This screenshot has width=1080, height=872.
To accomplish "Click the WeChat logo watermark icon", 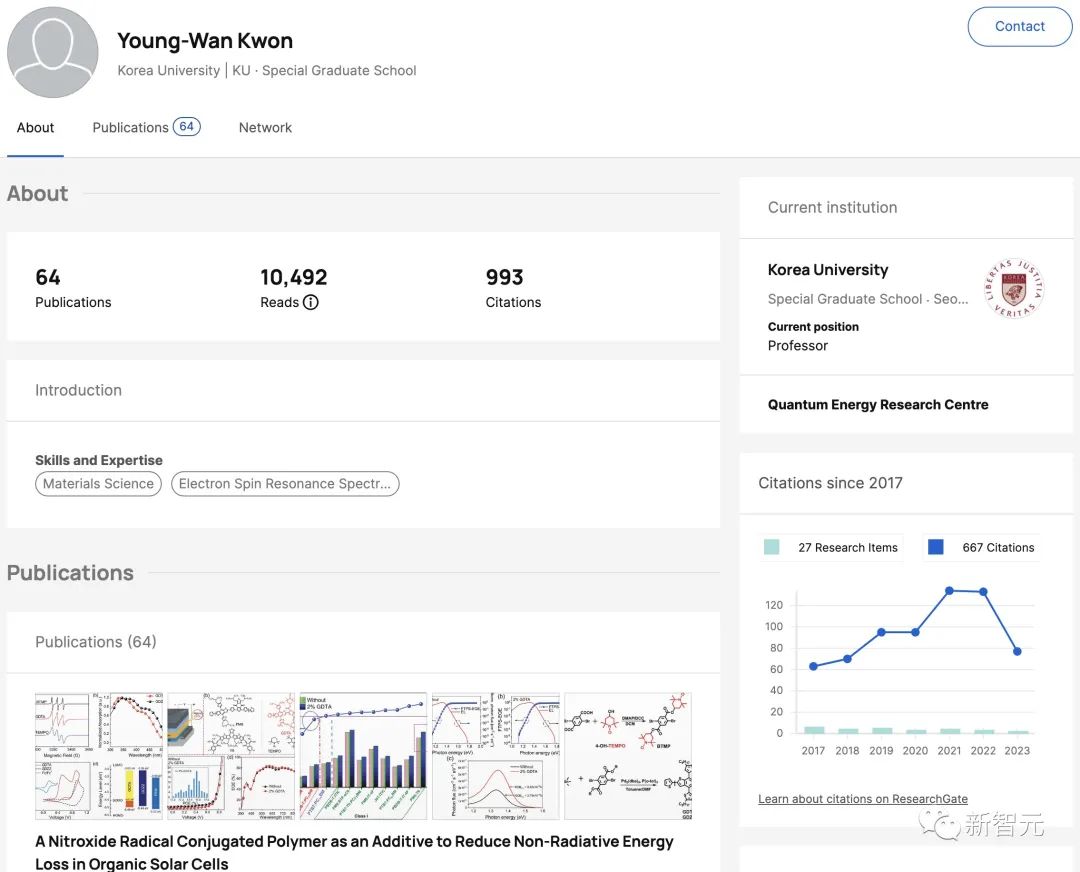I will tap(939, 824).
